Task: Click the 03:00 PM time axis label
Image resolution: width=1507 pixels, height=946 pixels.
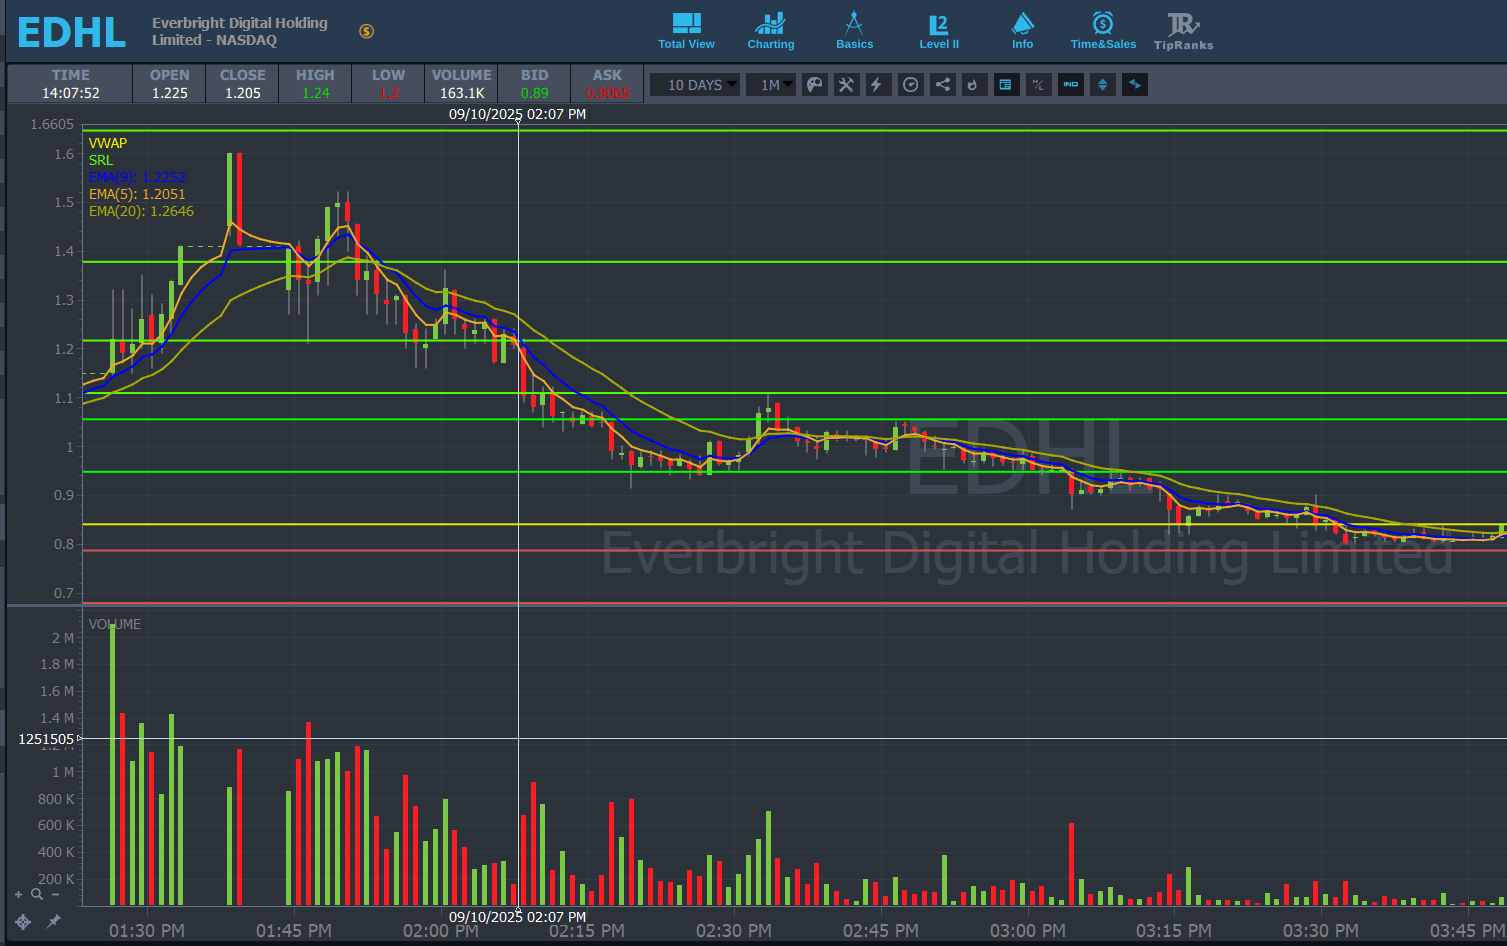Action: tap(1028, 931)
